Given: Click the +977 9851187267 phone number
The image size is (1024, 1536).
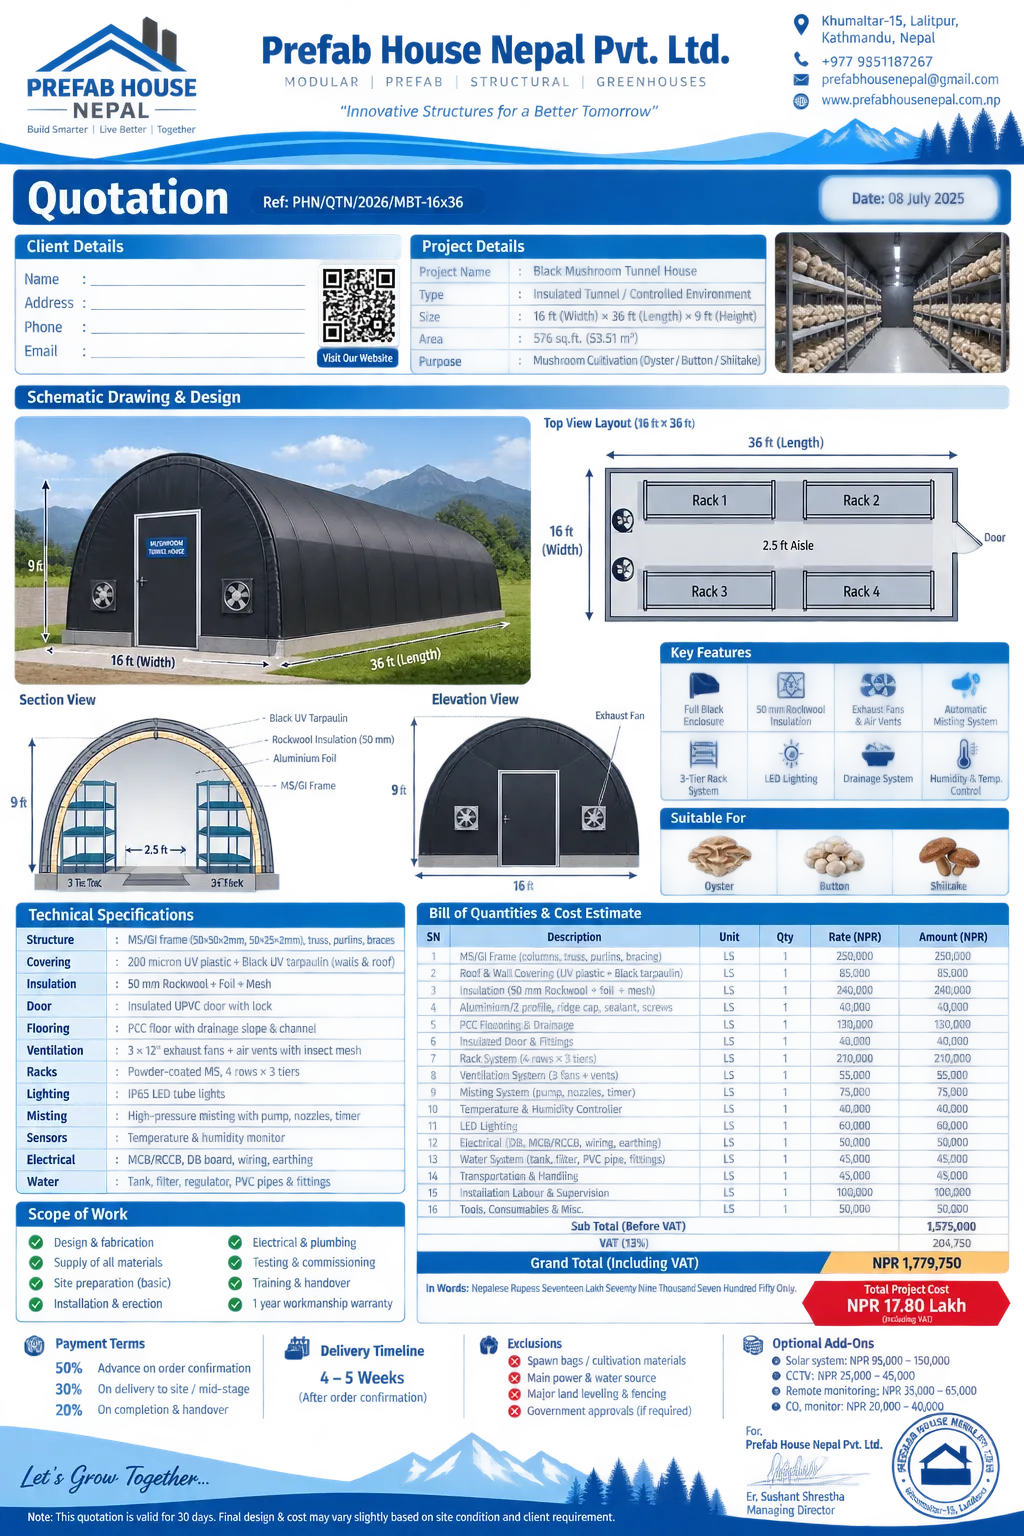Looking at the screenshot, I should click(877, 61).
